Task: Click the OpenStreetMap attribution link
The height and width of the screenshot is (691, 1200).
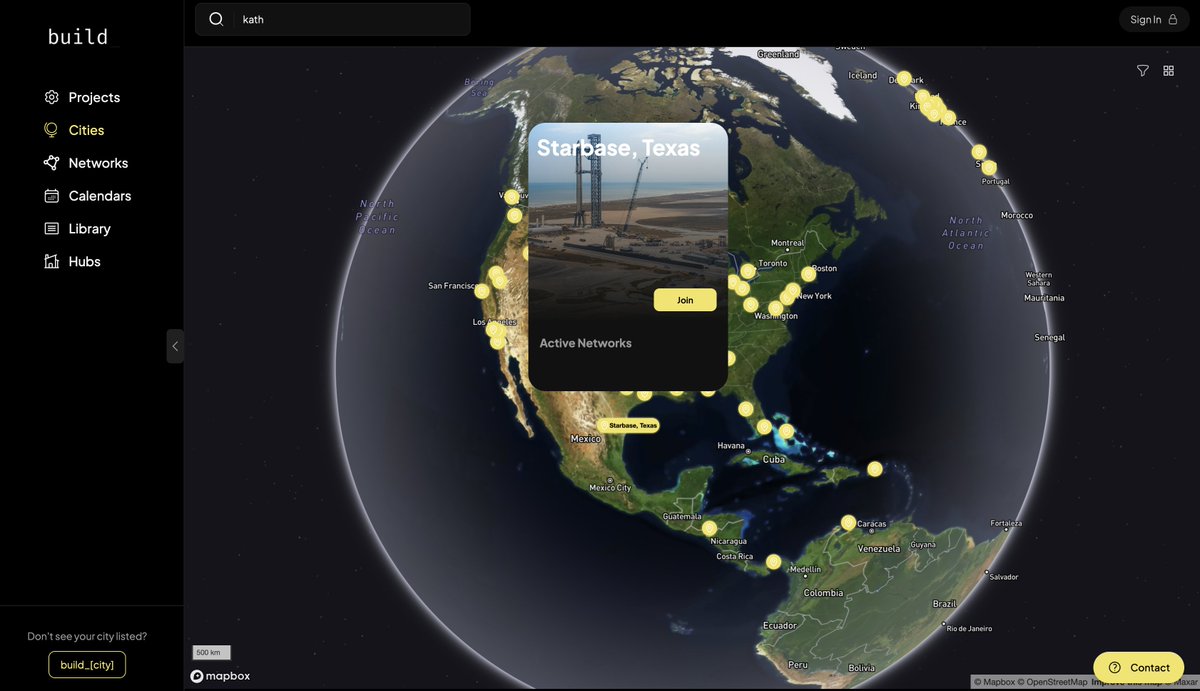Action: click(x=1052, y=682)
